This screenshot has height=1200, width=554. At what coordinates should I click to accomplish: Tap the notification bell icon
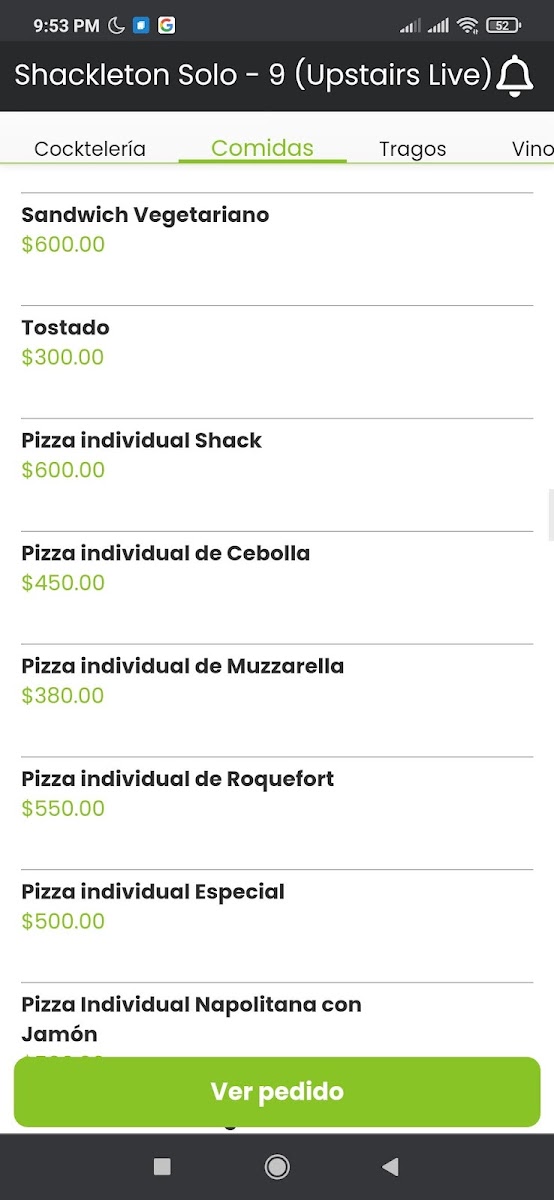coord(515,76)
